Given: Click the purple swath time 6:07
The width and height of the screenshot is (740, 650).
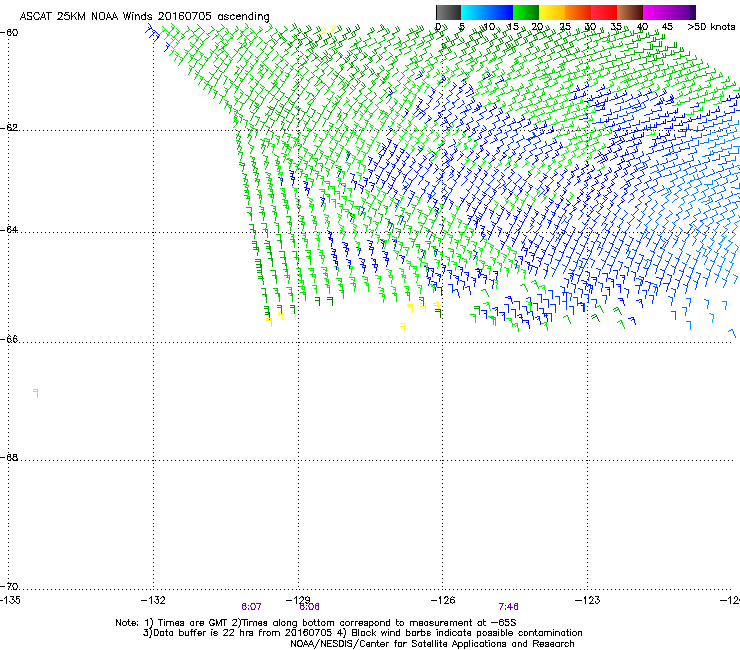Looking at the screenshot, I should click(x=251, y=607).
